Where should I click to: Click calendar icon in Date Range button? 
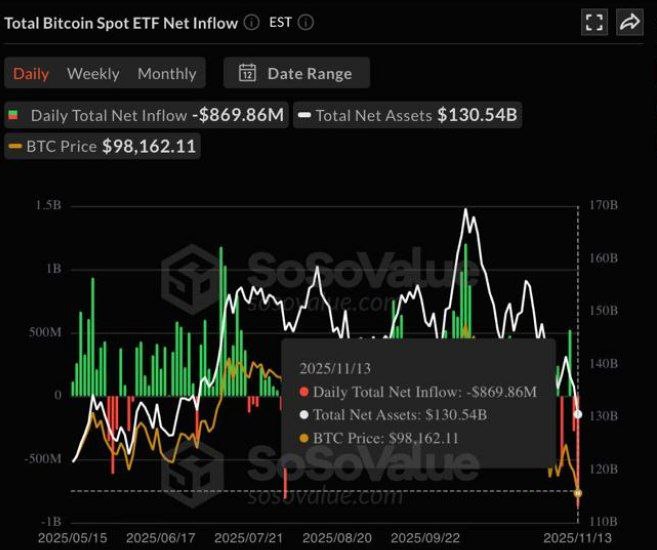pyautogui.click(x=247, y=73)
